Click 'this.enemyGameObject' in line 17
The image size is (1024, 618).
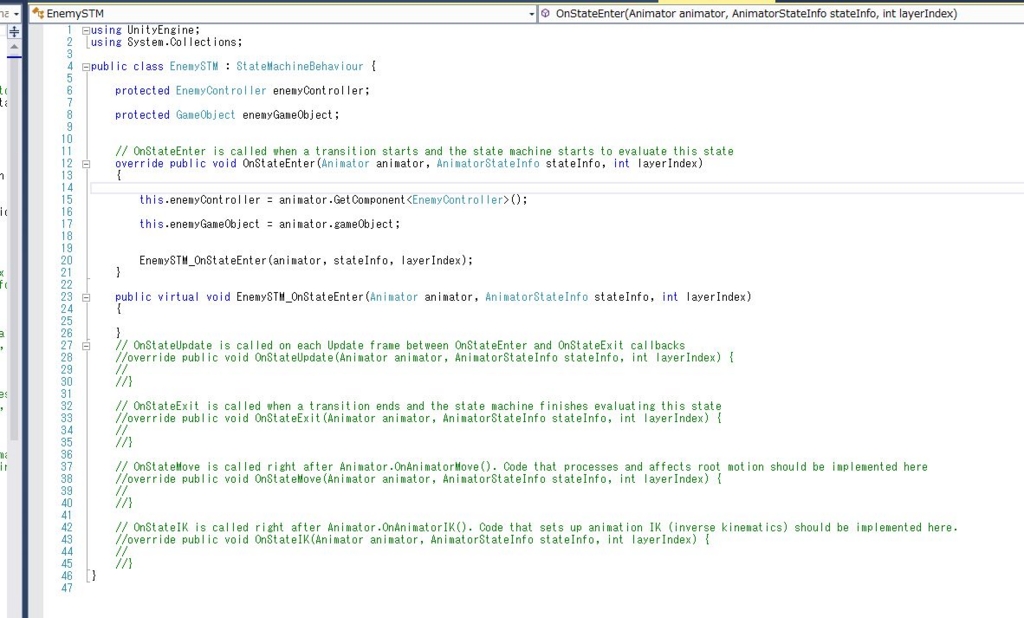pyautogui.click(x=199, y=224)
